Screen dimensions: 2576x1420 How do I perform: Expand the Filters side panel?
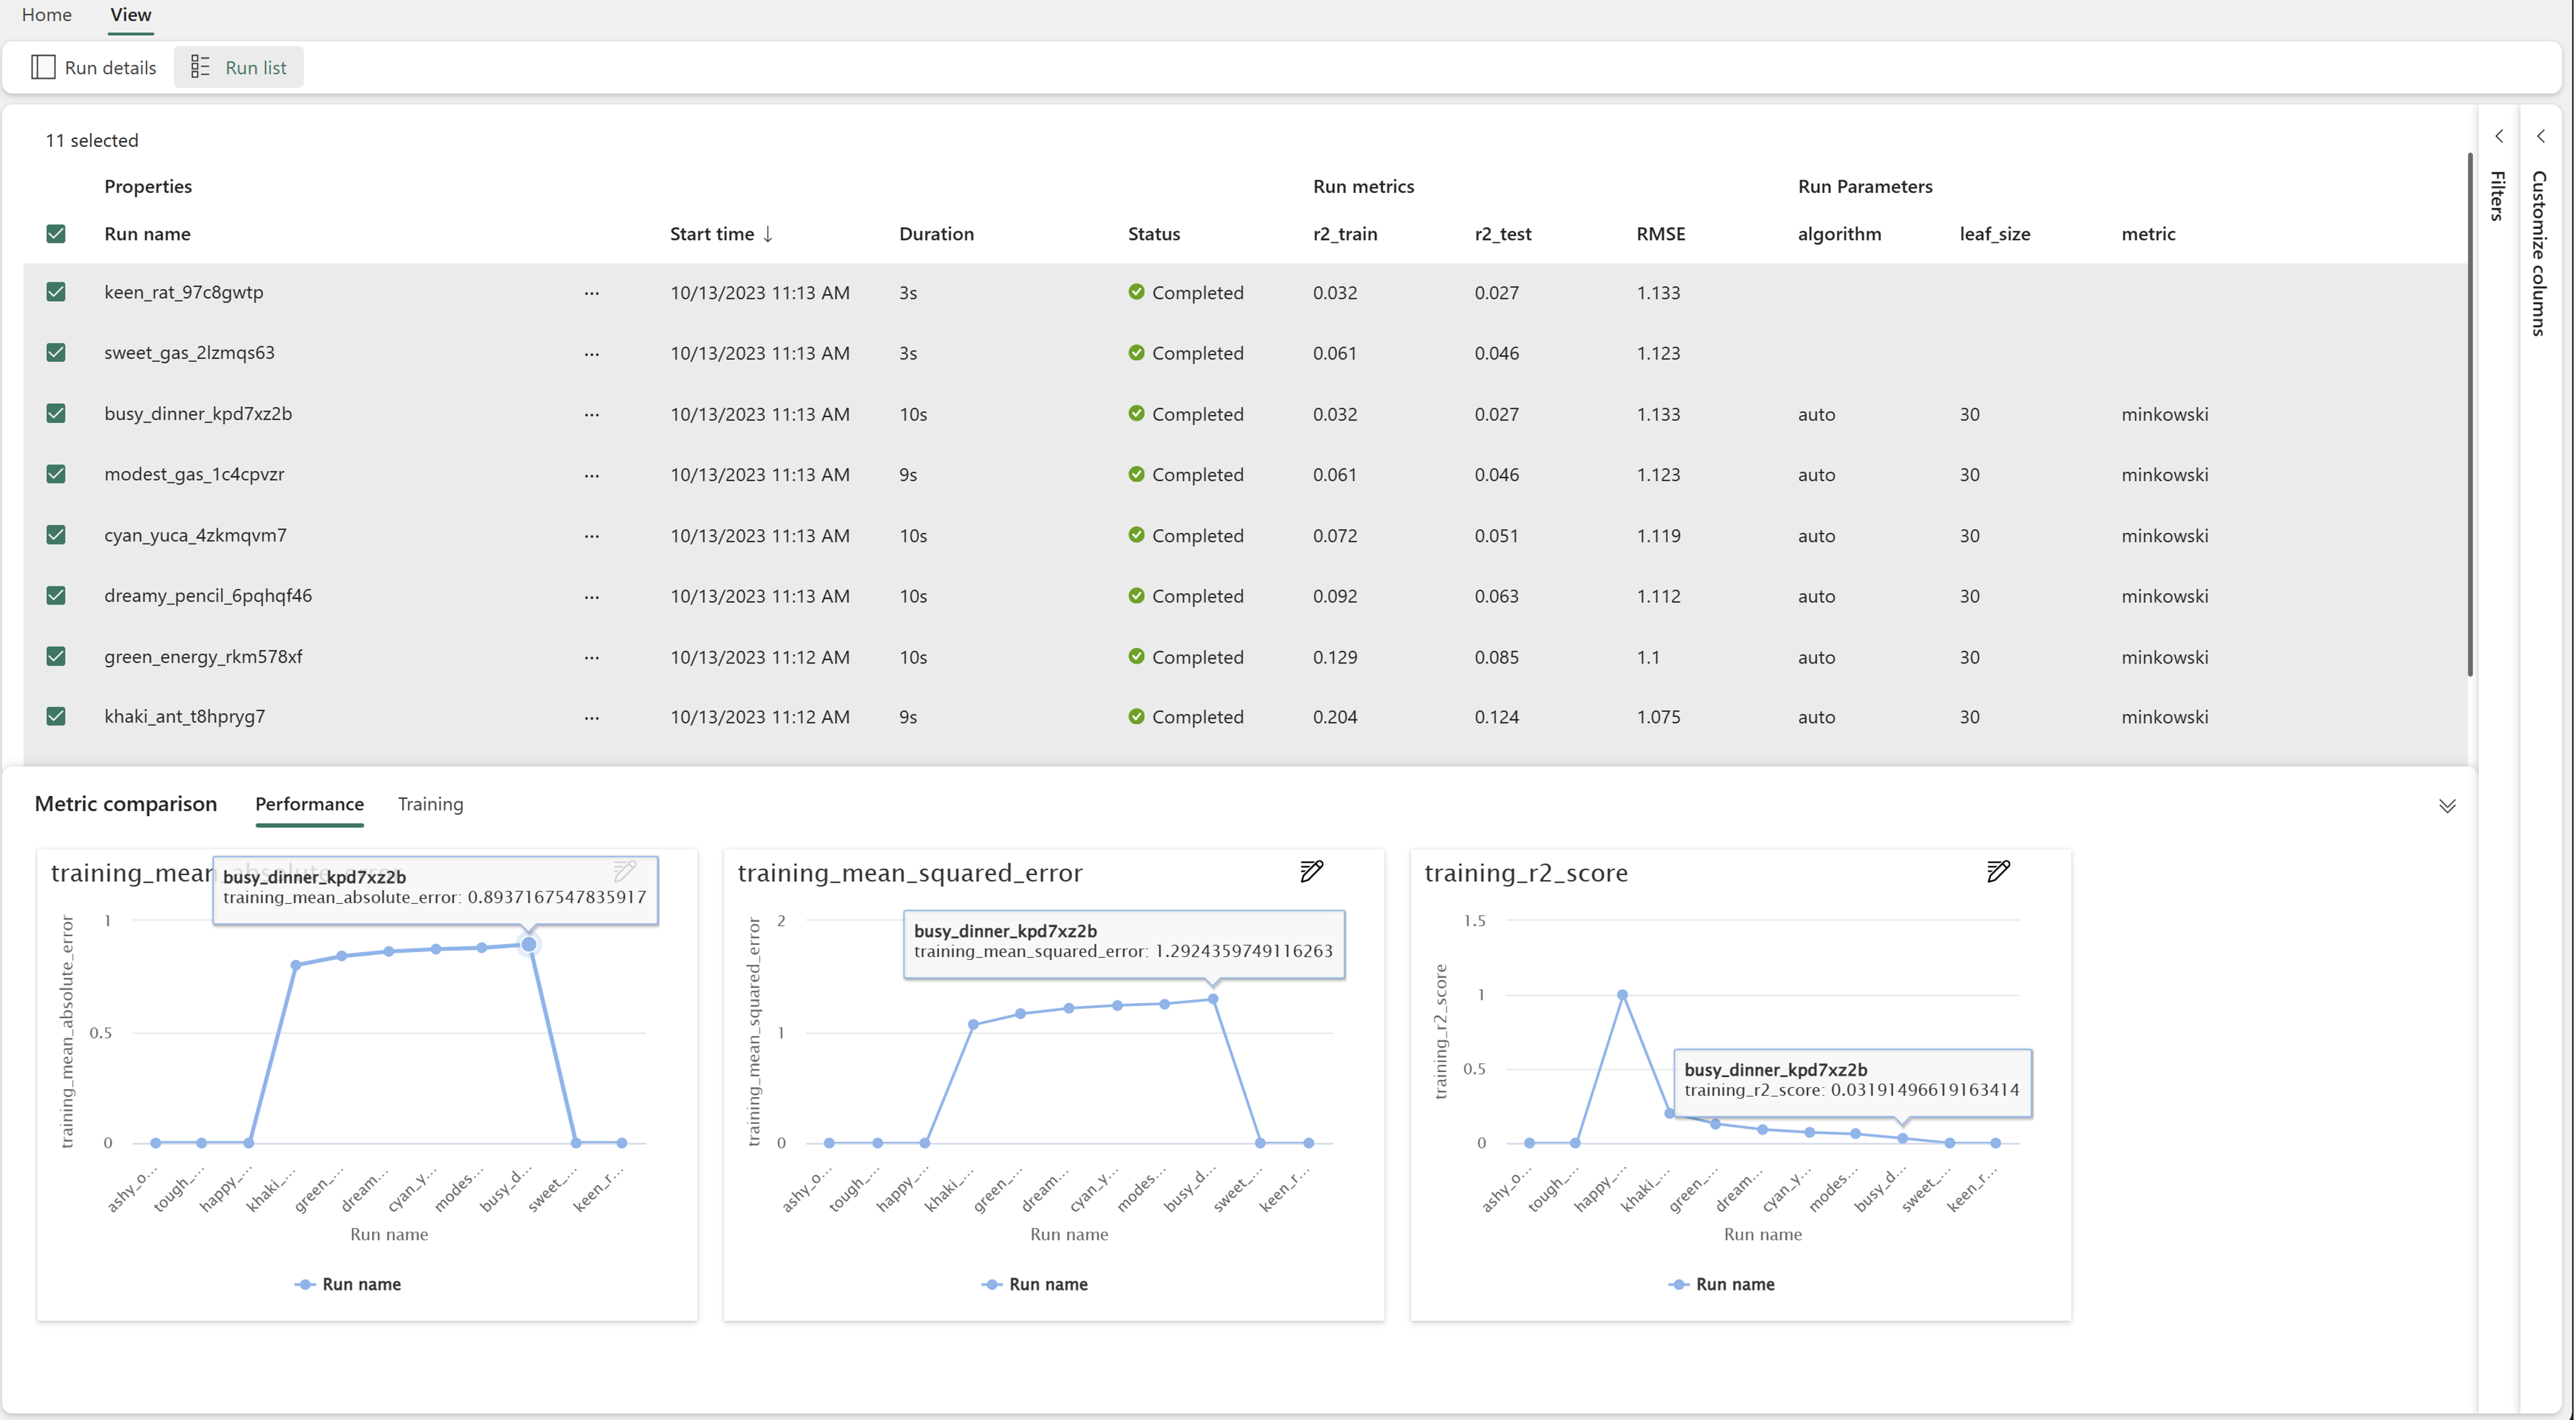(2498, 136)
